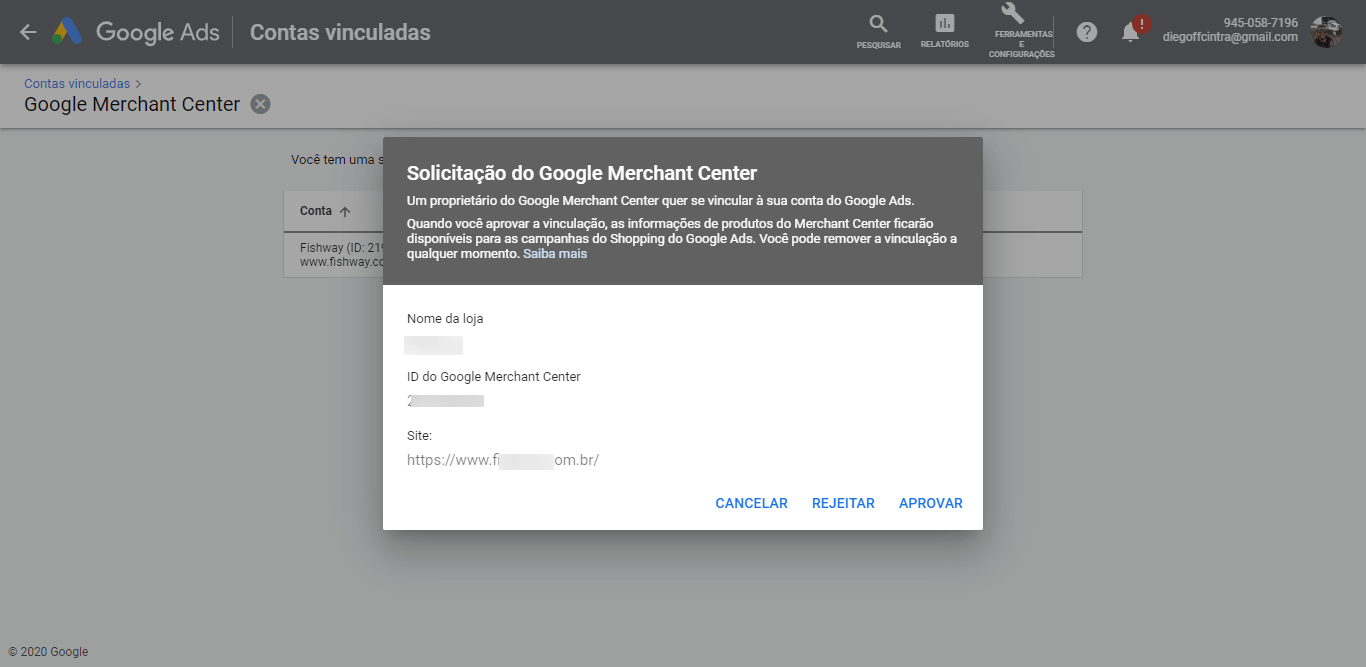Click the account email diegoffcintra@gmail.com
Screen dimensions: 1366x667
1230,38
